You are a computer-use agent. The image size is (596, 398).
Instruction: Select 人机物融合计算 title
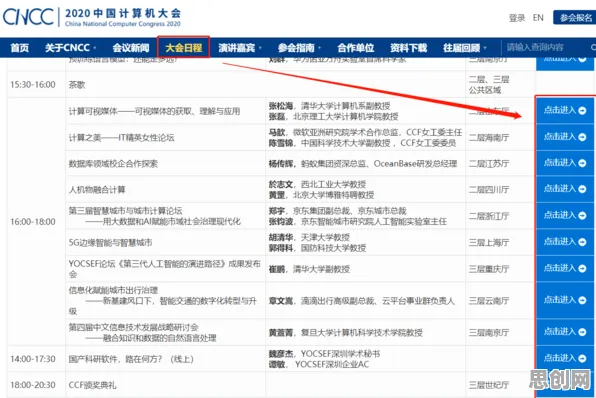tap(97, 190)
